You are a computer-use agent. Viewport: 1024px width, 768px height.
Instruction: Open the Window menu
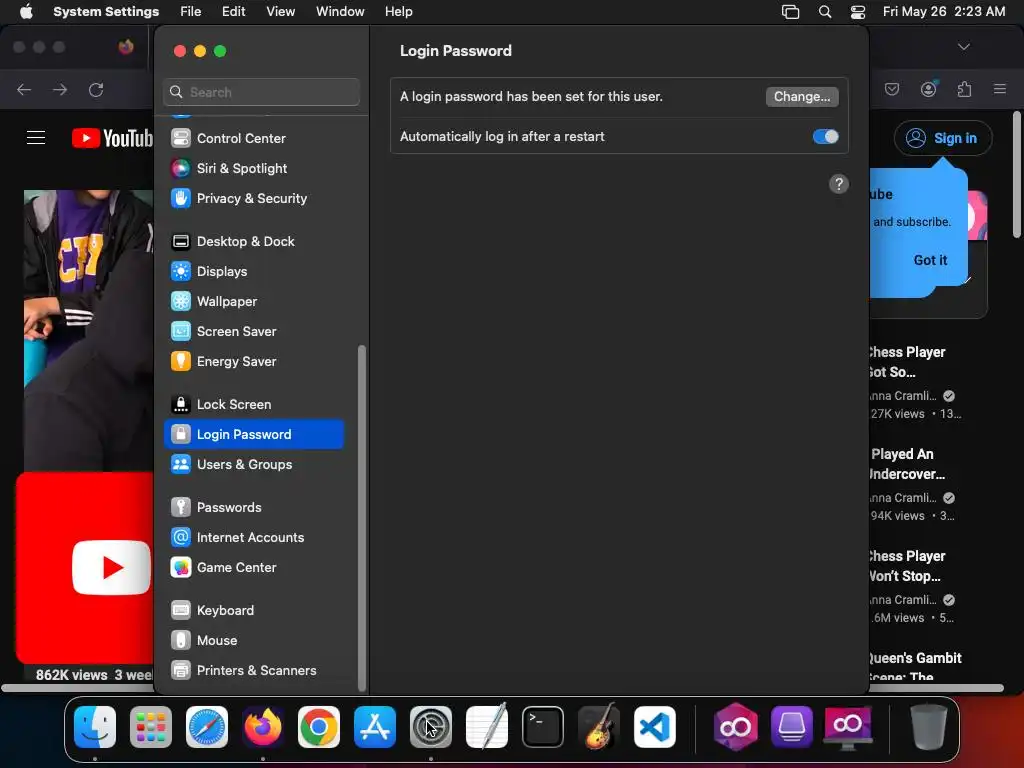(340, 12)
